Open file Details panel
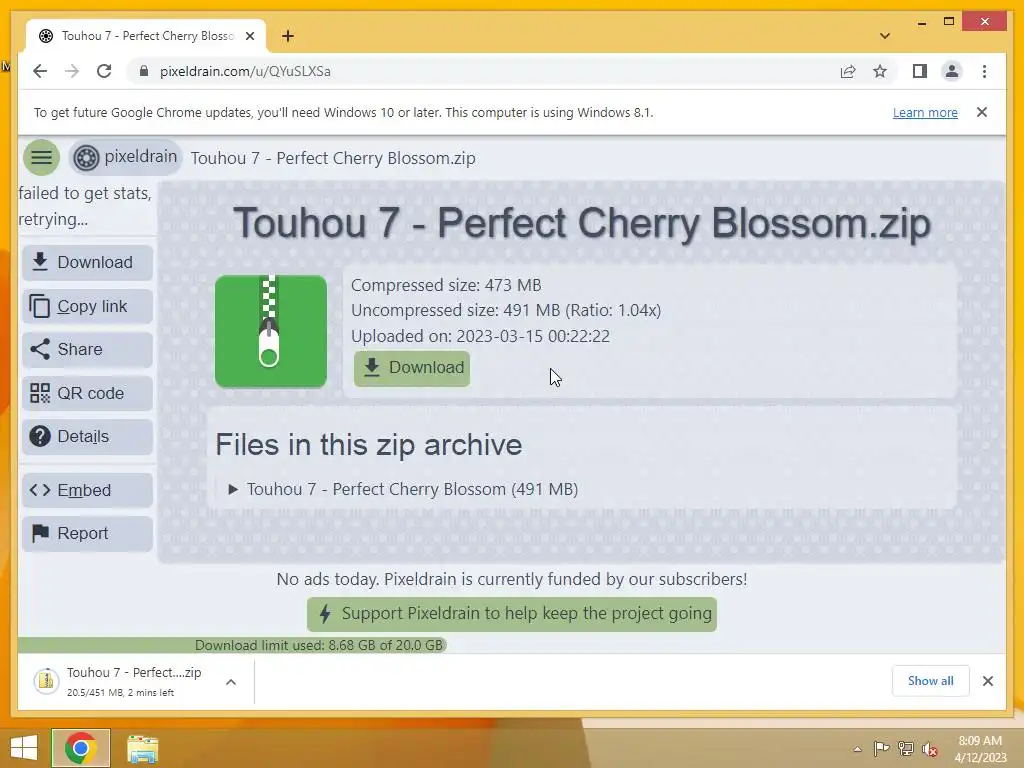Screen dimensions: 1024x768 pyautogui.click(x=88, y=436)
